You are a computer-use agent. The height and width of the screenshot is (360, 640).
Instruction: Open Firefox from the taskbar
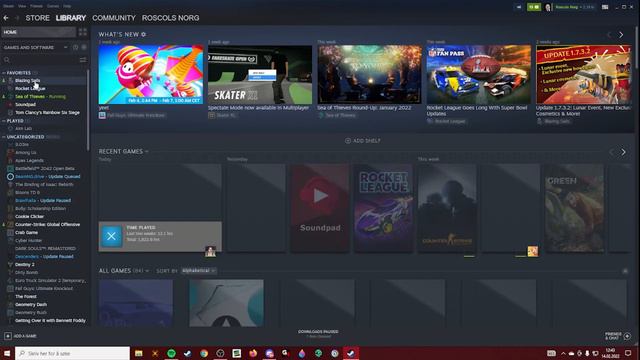[x=253, y=353]
